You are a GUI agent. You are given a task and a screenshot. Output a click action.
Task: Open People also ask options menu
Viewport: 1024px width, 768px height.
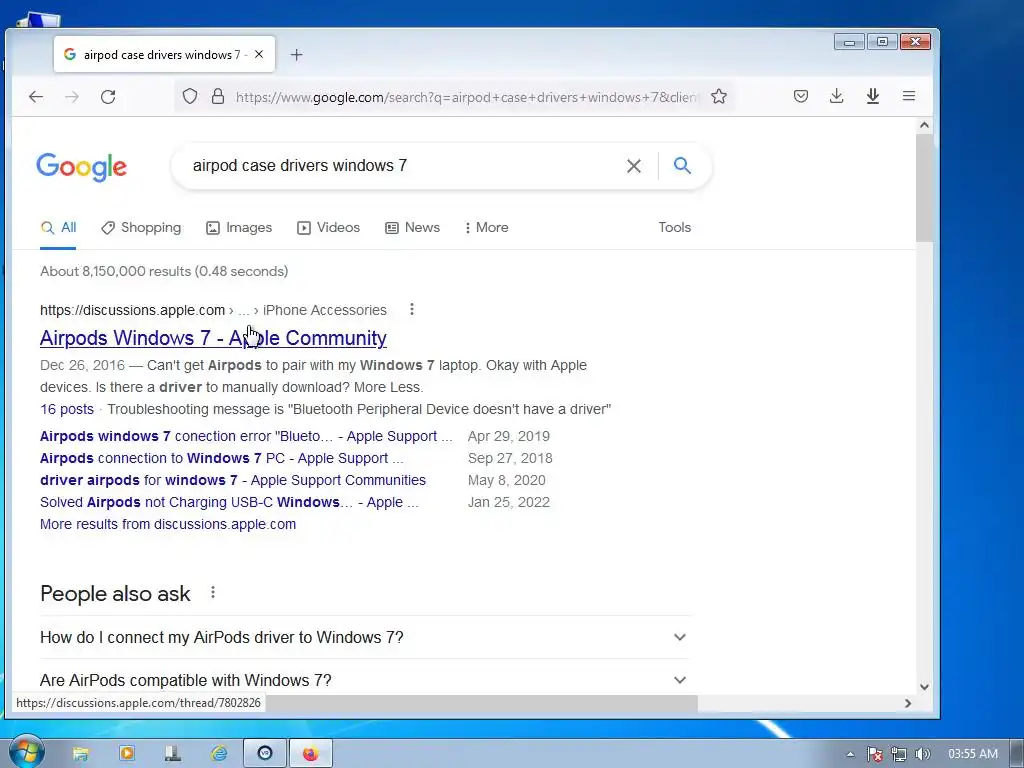tap(212, 592)
